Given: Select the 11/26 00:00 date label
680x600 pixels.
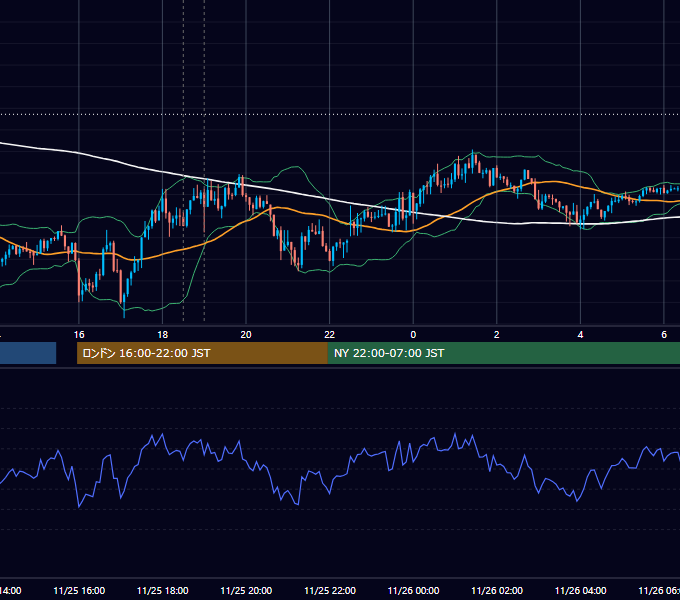Looking at the screenshot, I should click(x=413, y=590).
